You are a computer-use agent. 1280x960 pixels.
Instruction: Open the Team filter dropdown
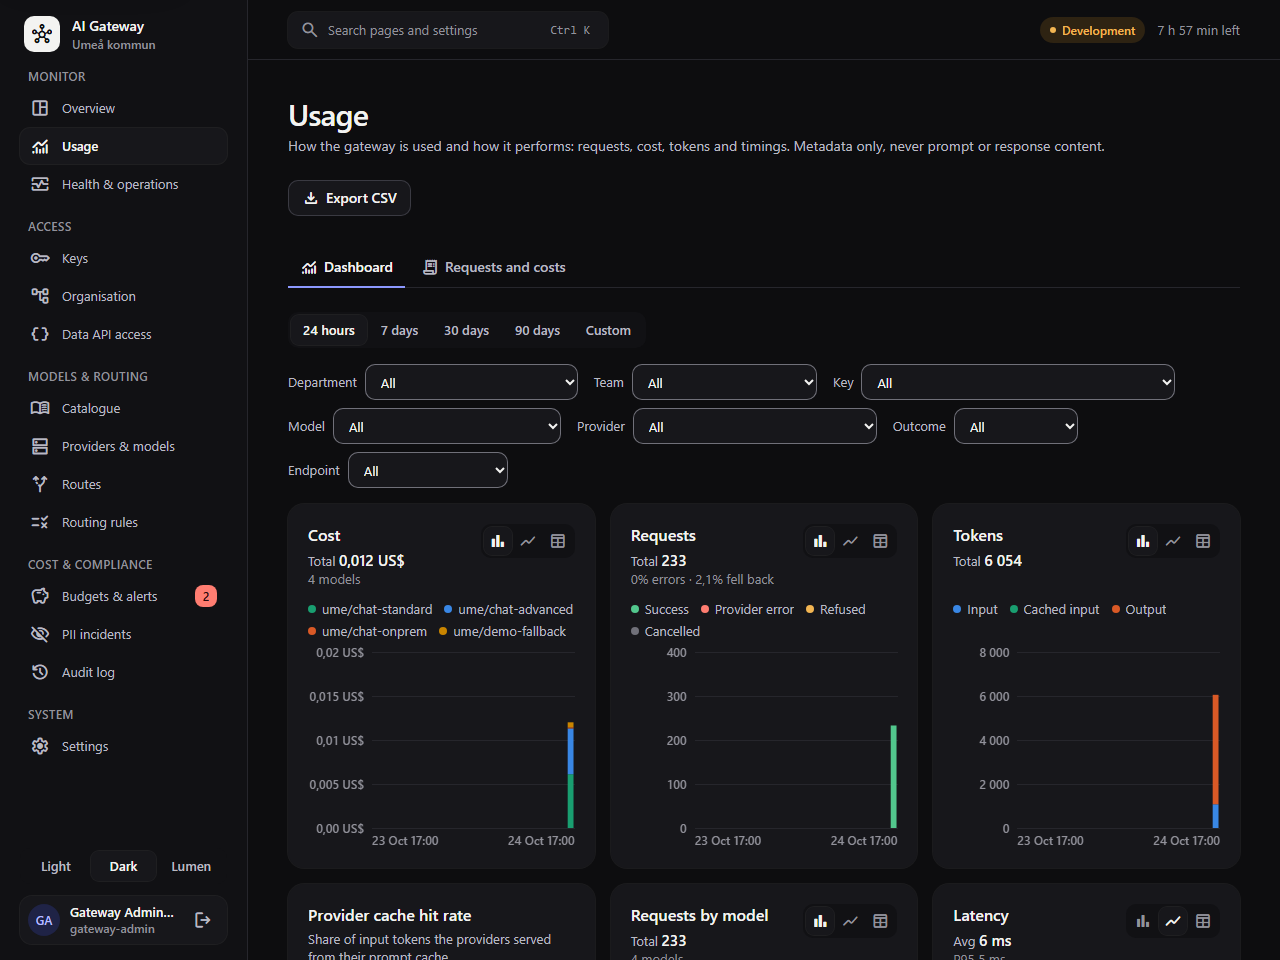(x=725, y=382)
